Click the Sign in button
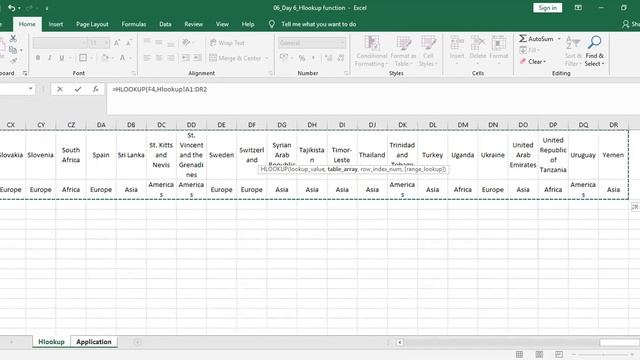This screenshot has width=640, height=360. click(547, 8)
